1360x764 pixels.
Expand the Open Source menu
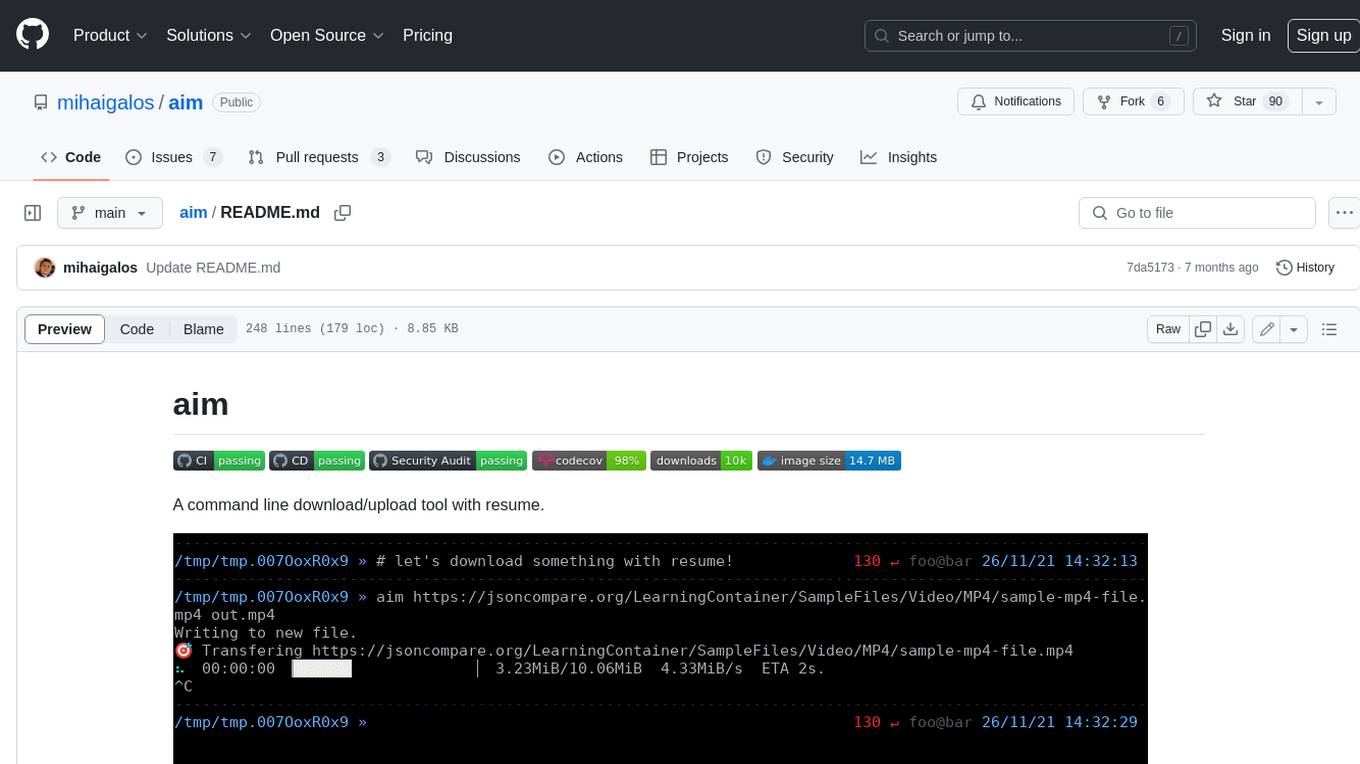[x=327, y=35]
